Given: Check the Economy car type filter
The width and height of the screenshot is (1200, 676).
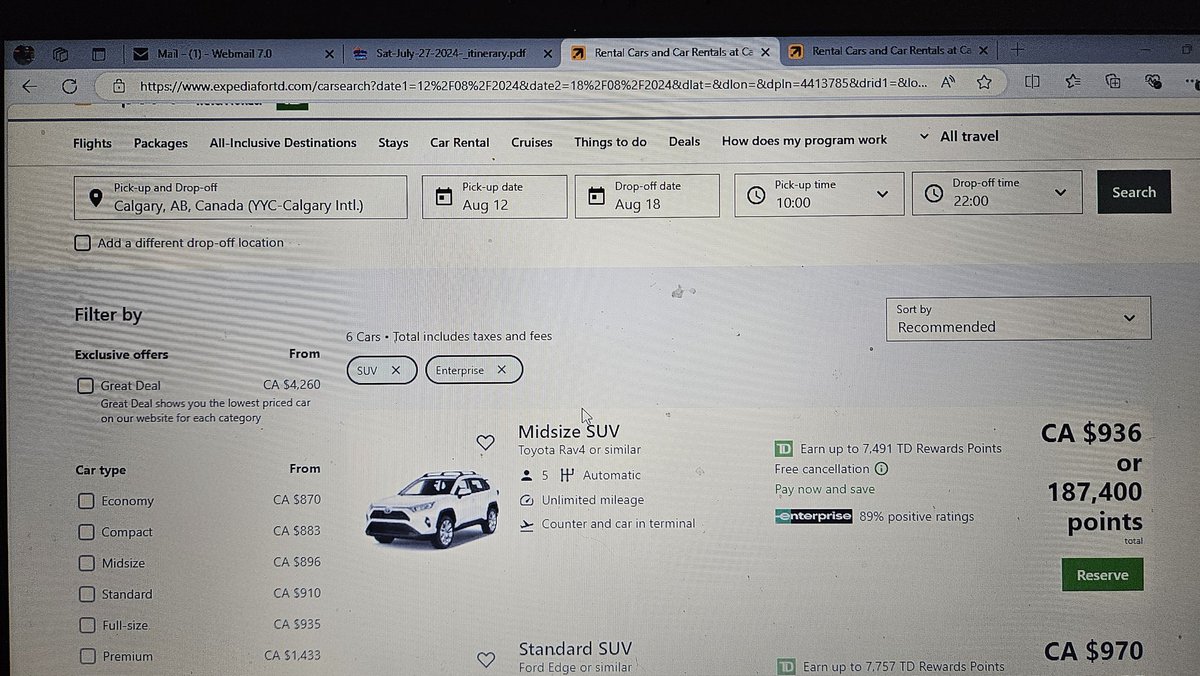Looking at the screenshot, I should click(86, 501).
